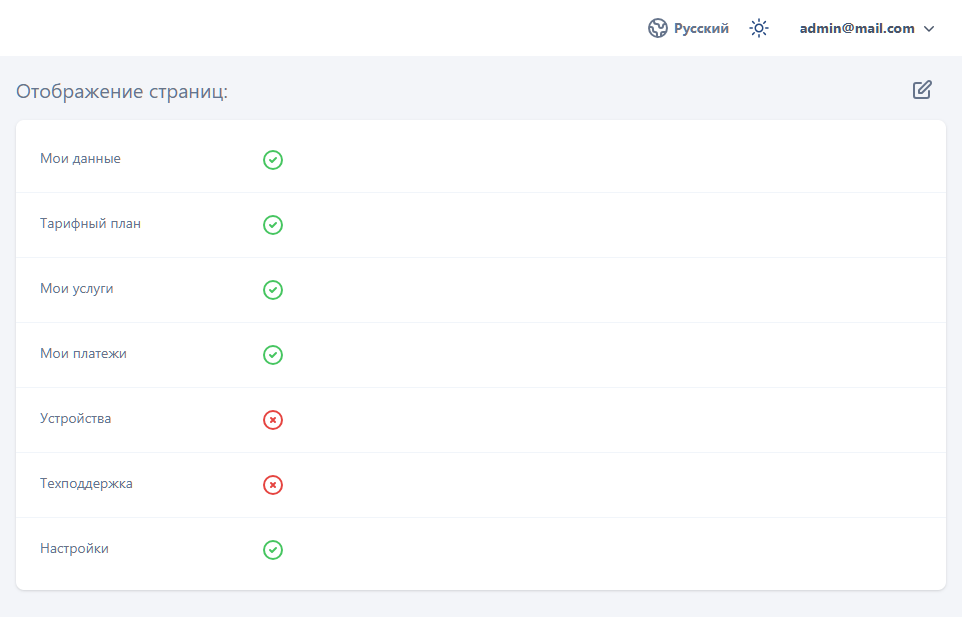This screenshot has height=617, width=962.
Task: Click red cross icon for Устройства
Action: [x=273, y=420]
